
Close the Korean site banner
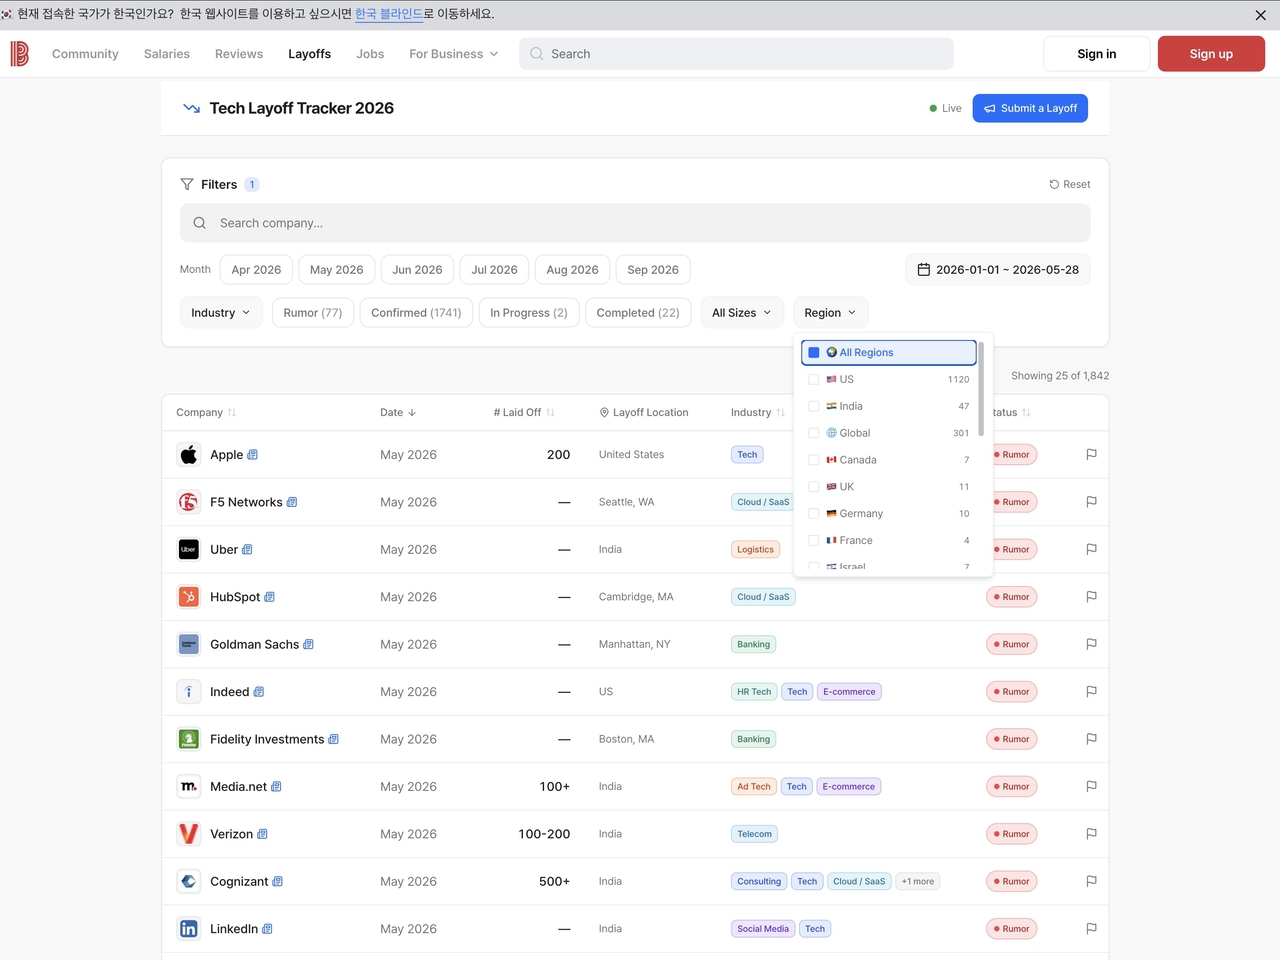tap(1260, 15)
